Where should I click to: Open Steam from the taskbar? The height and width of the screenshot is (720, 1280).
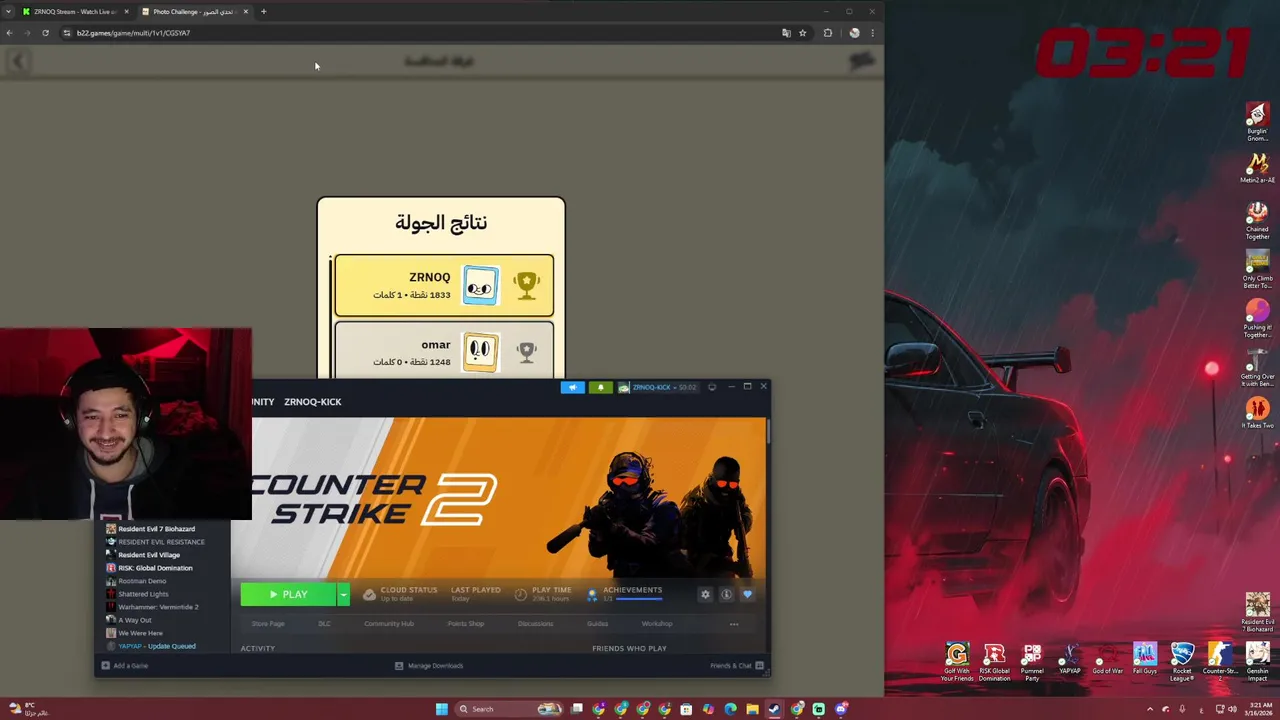pyautogui.click(x=774, y=709)
